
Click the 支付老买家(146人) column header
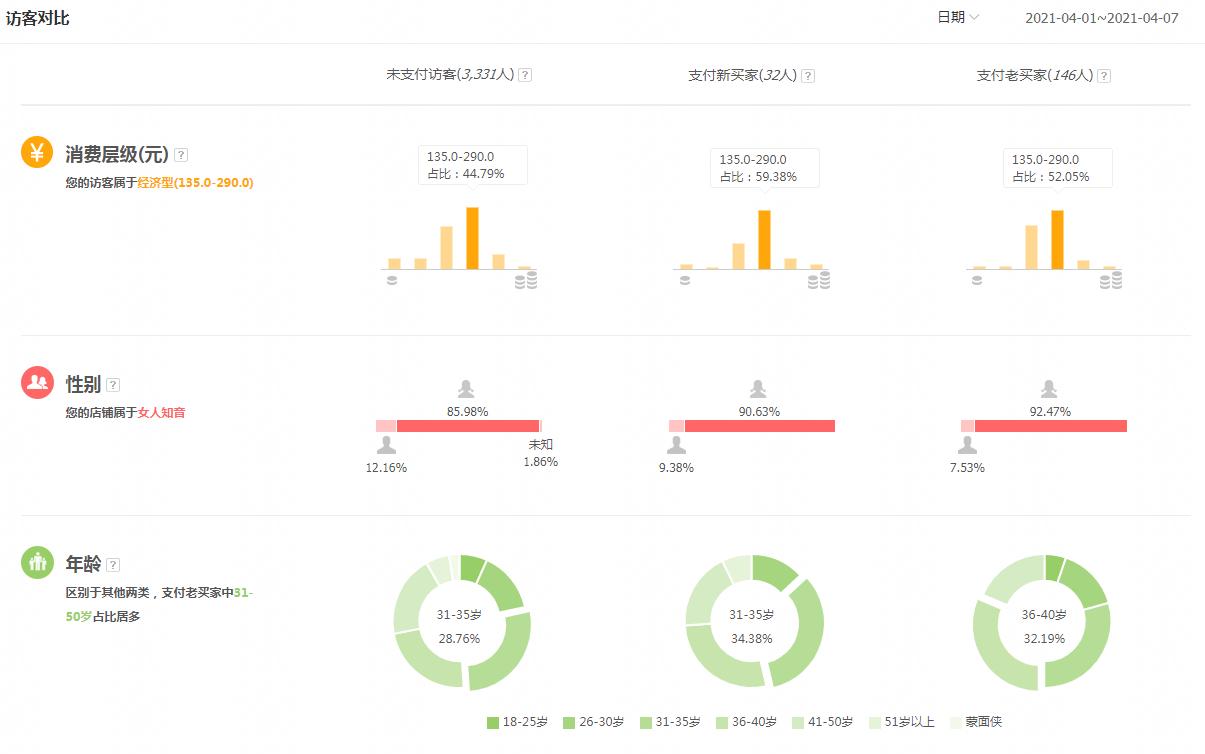(1035, 75)
